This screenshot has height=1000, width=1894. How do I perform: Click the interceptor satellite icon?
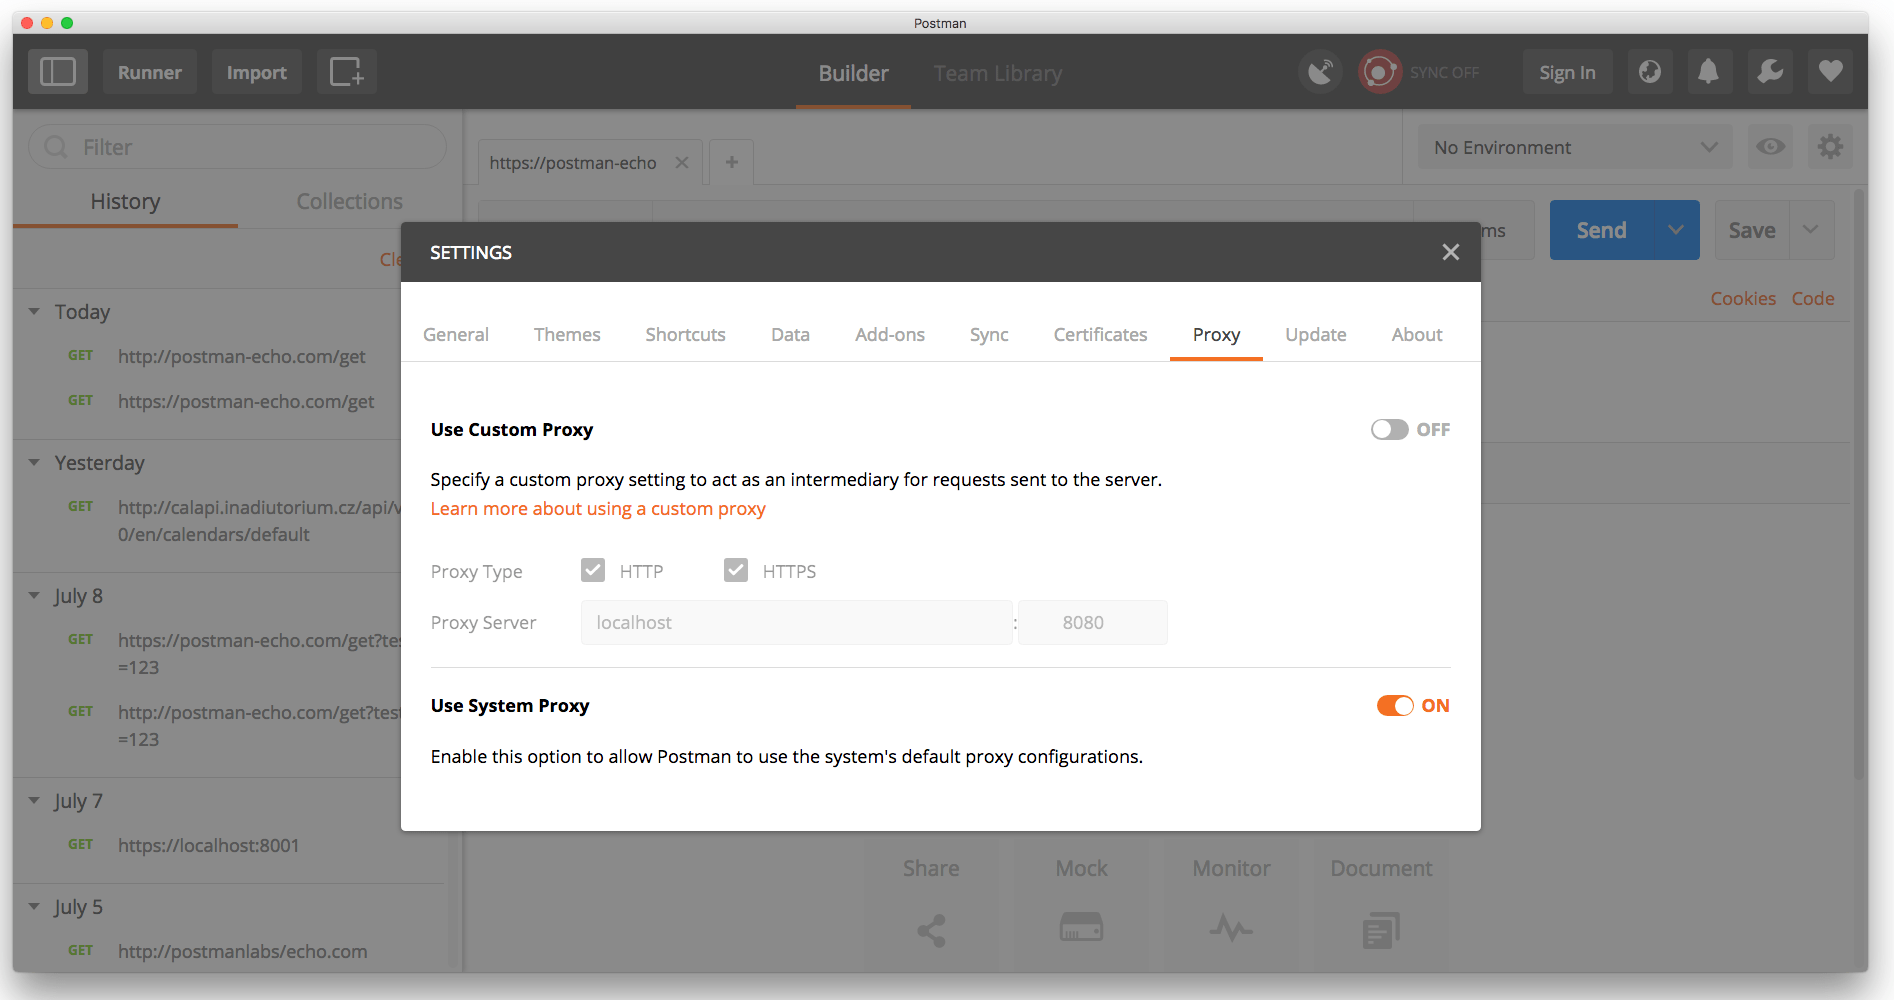pos(1320,72)
